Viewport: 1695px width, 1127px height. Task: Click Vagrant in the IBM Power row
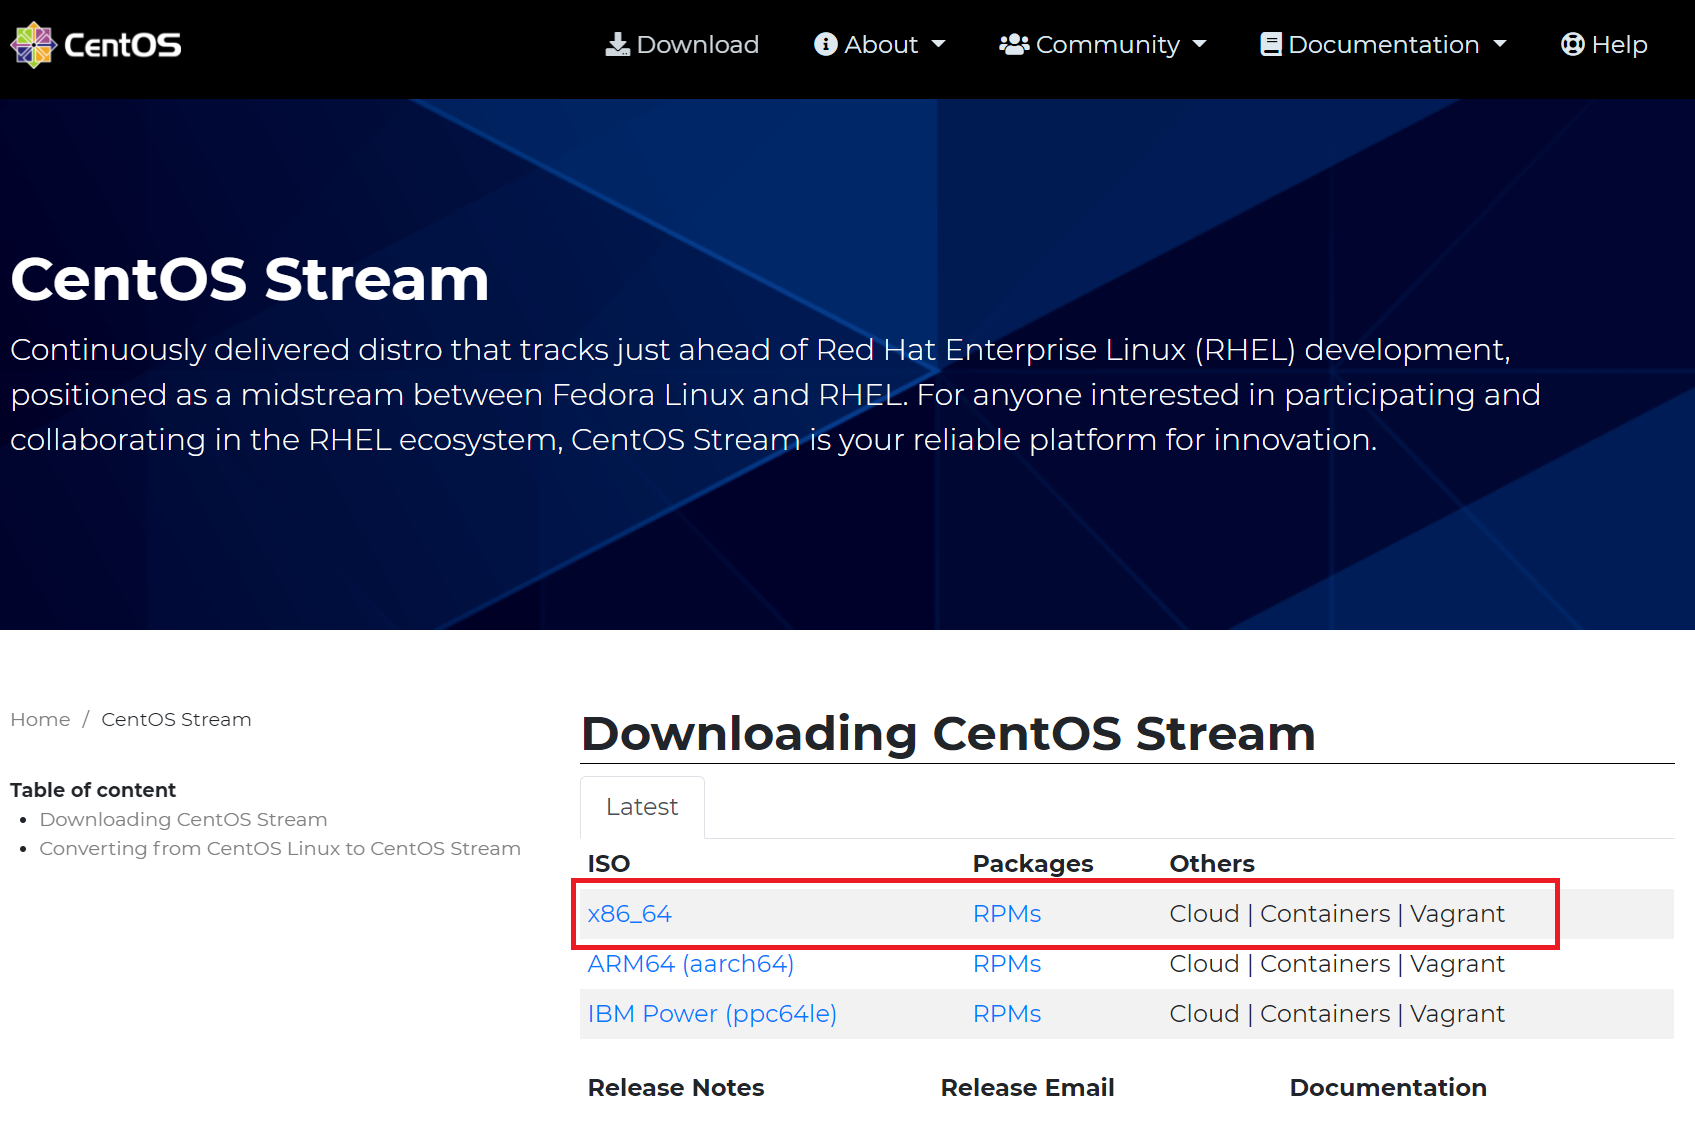tap(1457, 1014)
